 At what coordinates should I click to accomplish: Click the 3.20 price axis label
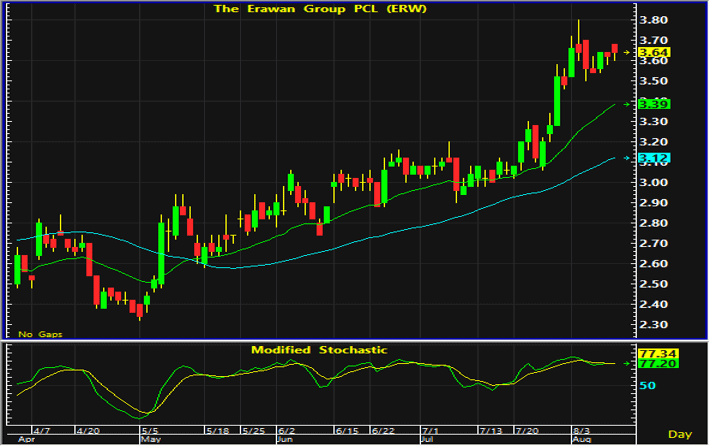tap(653, 142)
